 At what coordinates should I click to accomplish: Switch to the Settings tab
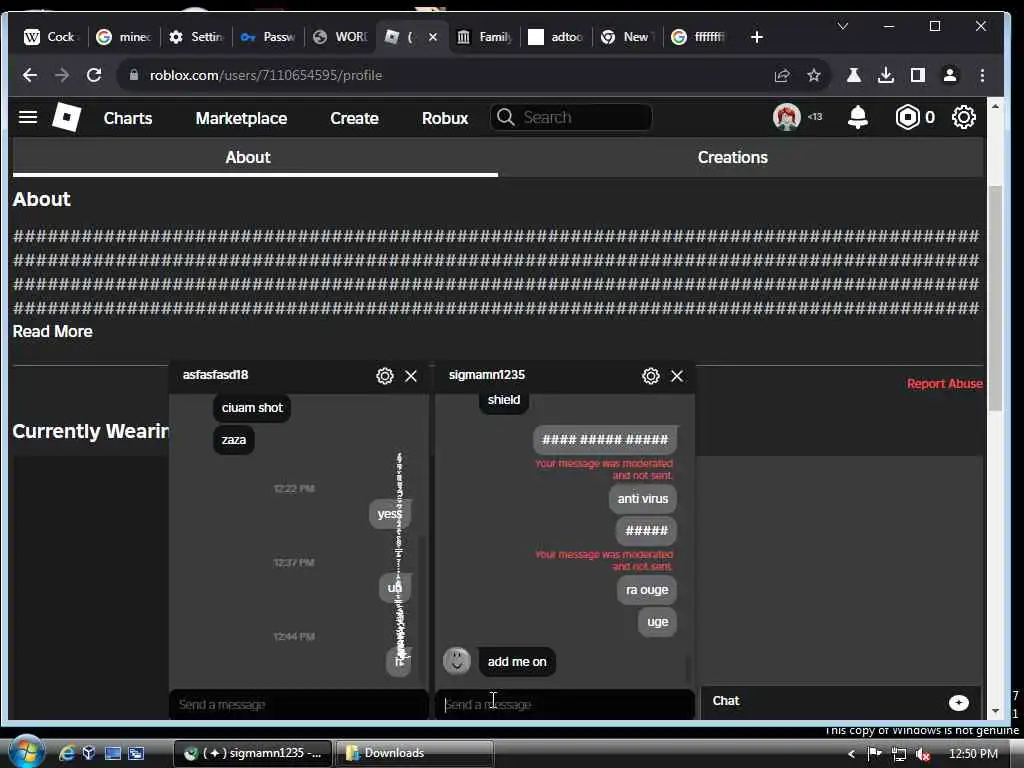coord(196,37)
